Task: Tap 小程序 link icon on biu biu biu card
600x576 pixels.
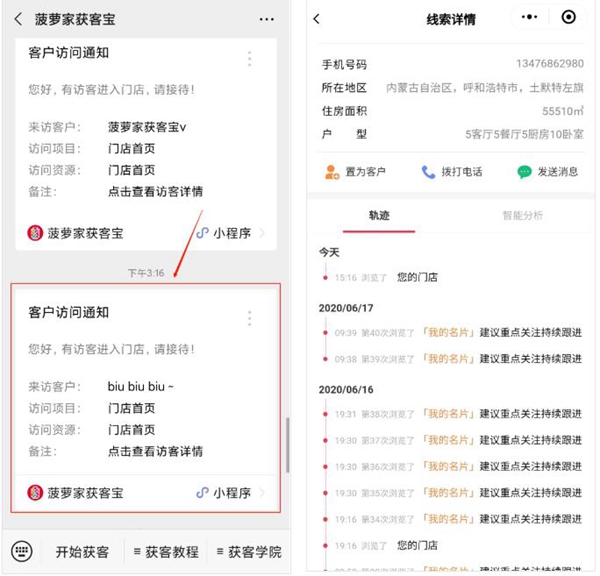Action: pos(202,492)
